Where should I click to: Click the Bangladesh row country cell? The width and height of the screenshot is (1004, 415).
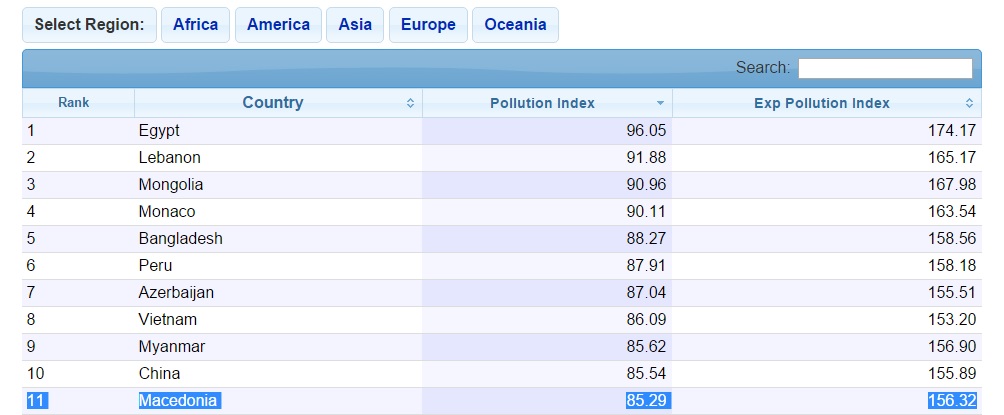click(279, 239)
